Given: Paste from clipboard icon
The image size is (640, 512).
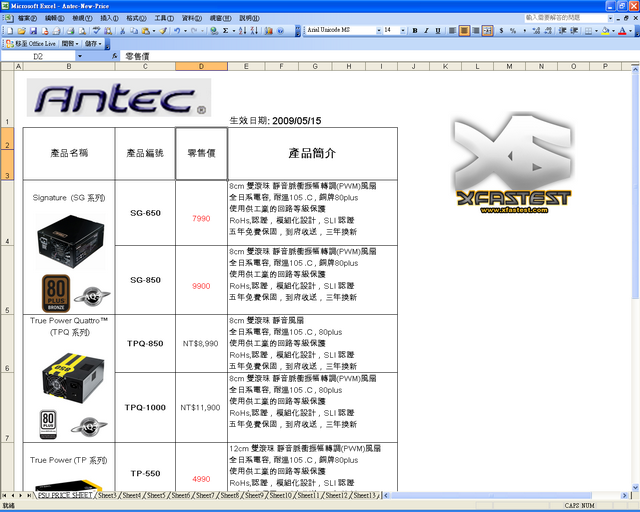Looking at the screenshot, I should pos(146,31).
